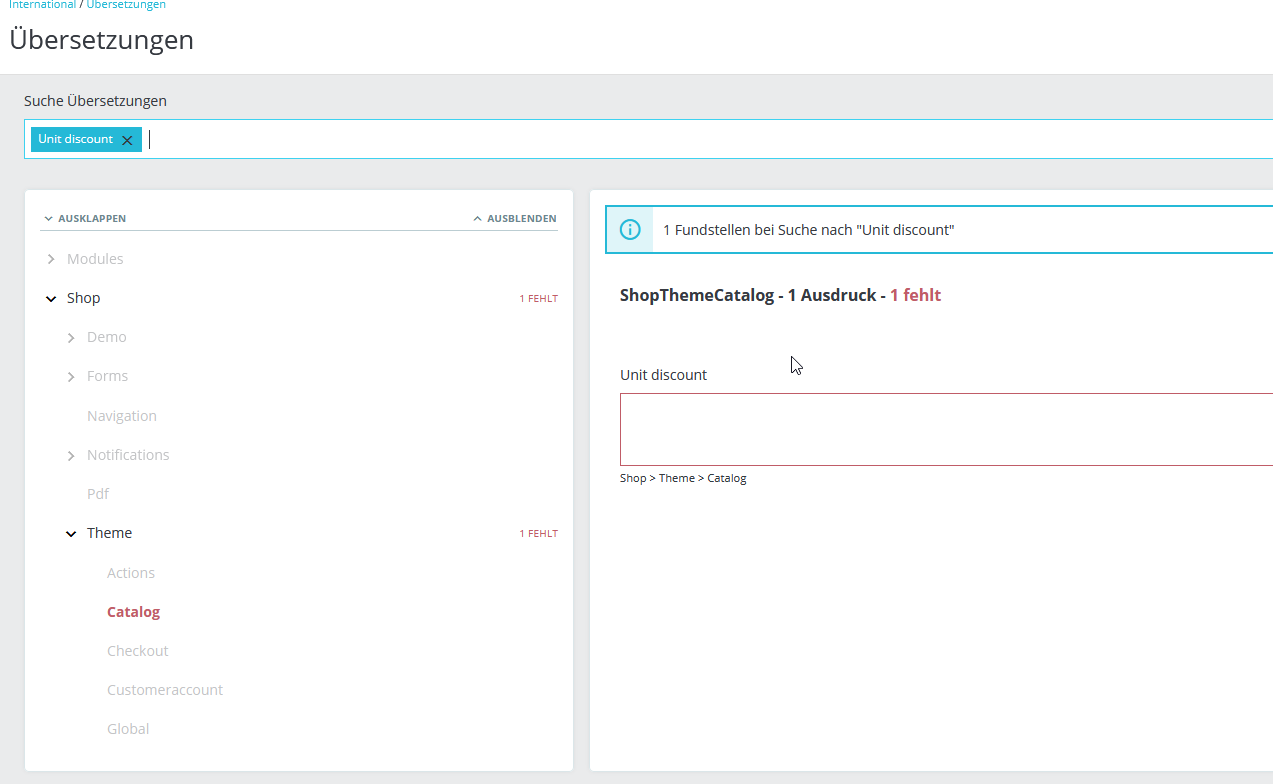Viewport: 1273px width, 784px height.
Task: Click the Unit discount field label
Action: (663, 375)
